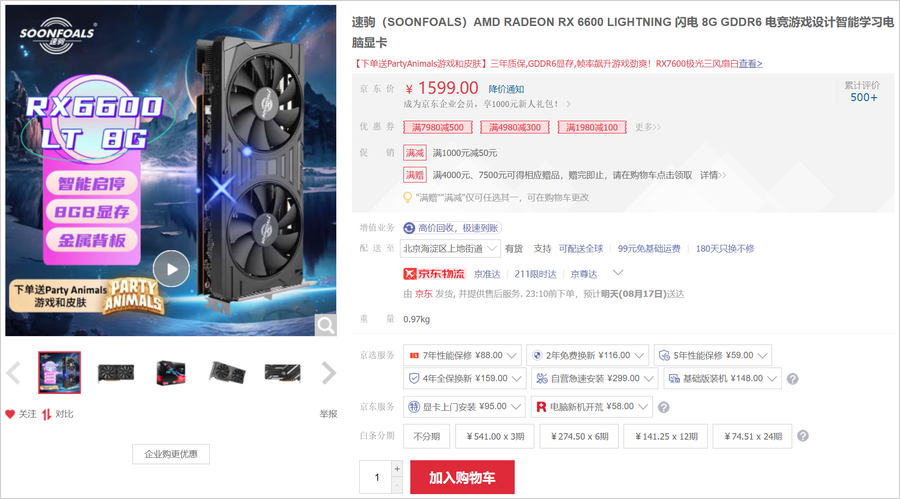Click the help icon beside 基础版装机
The width and height of the screenshot is (900, 499).
tap(792, 379)
